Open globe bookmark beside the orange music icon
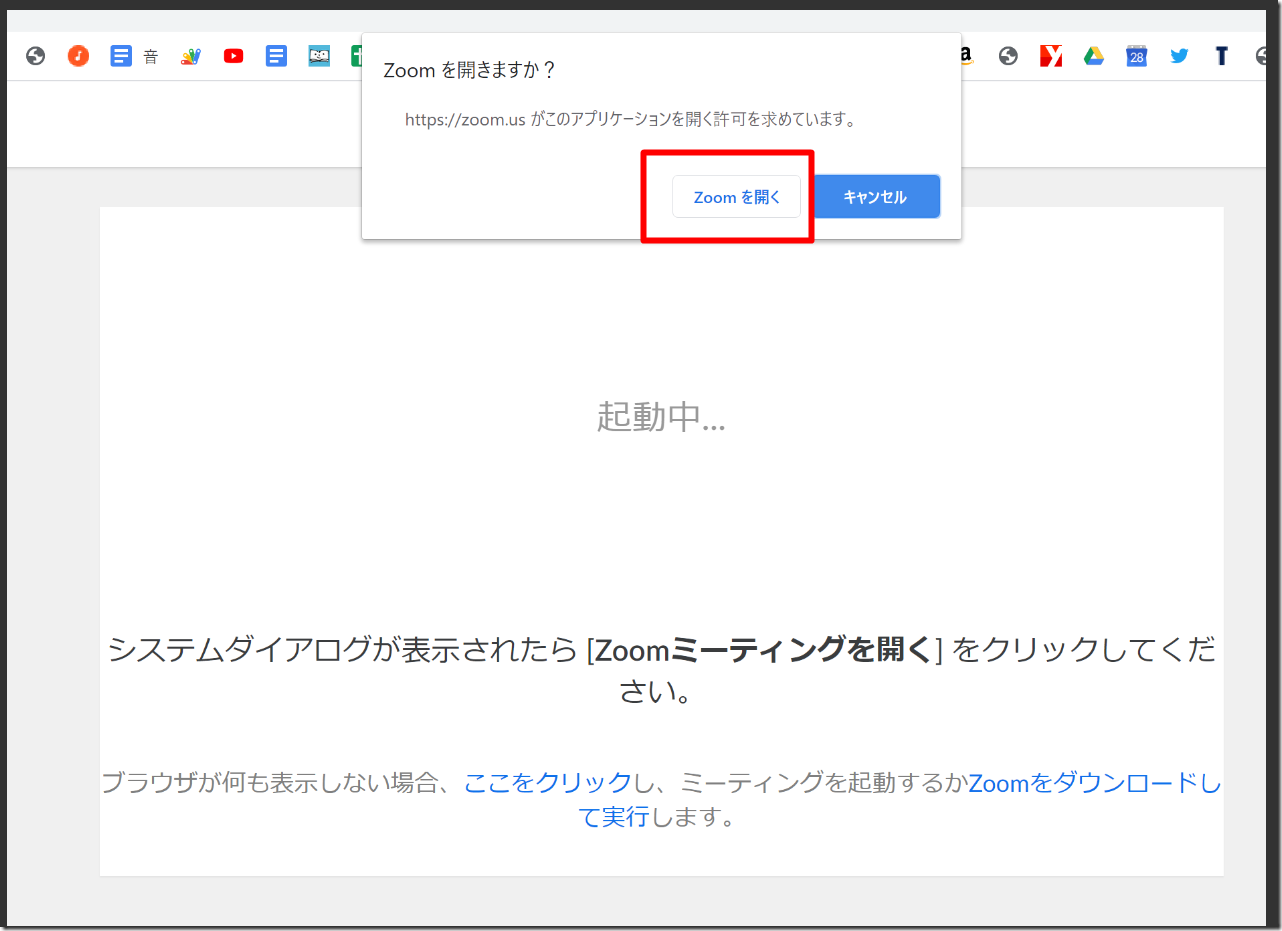Viewport: 1282px width, 931px height. pos(36,56)
